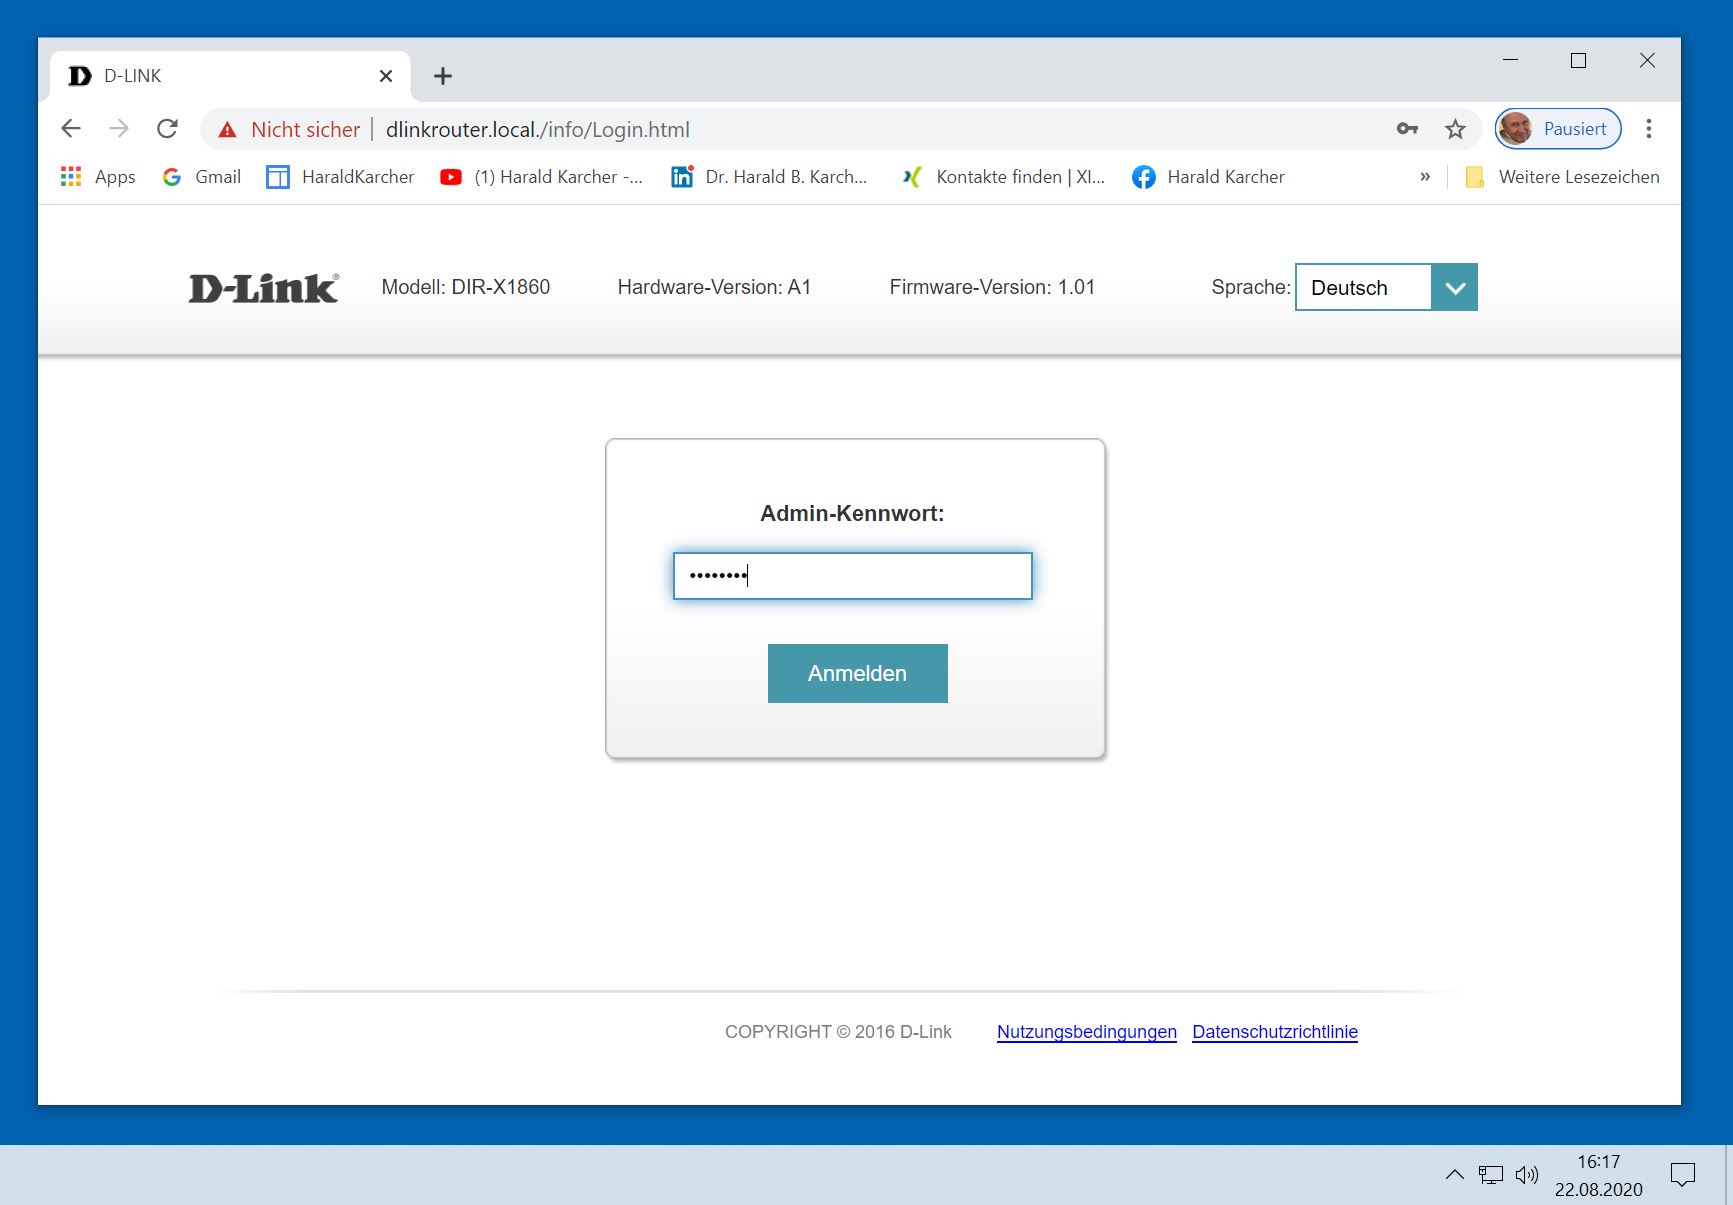1733x1205 pixels.
Task: Click the D-Link logo
Action: click(264, 288)
